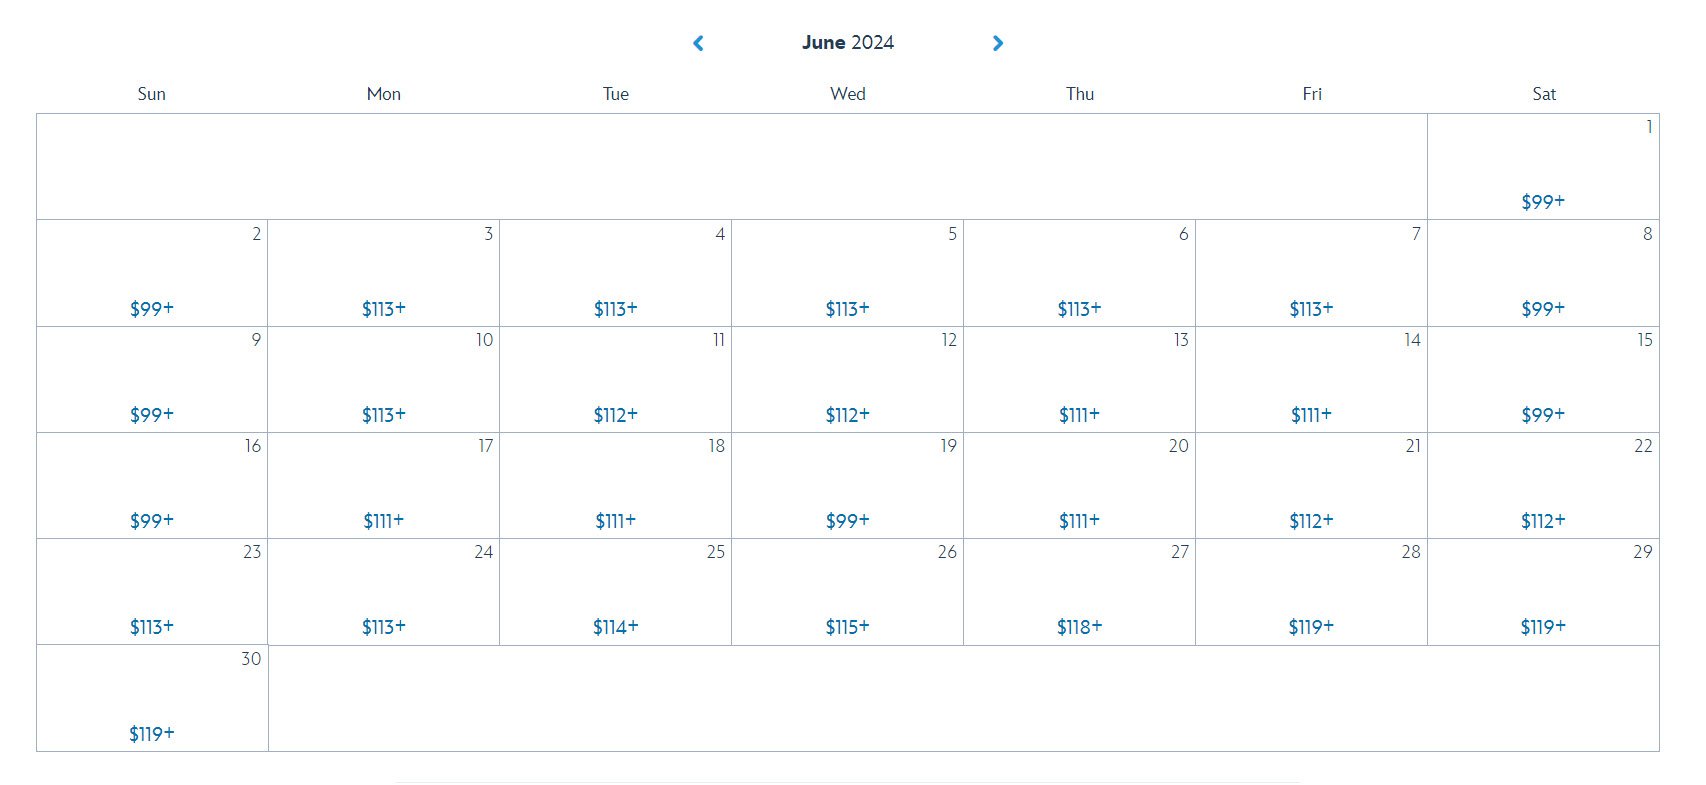Select June 26 showing $115+

click(847, 591)
